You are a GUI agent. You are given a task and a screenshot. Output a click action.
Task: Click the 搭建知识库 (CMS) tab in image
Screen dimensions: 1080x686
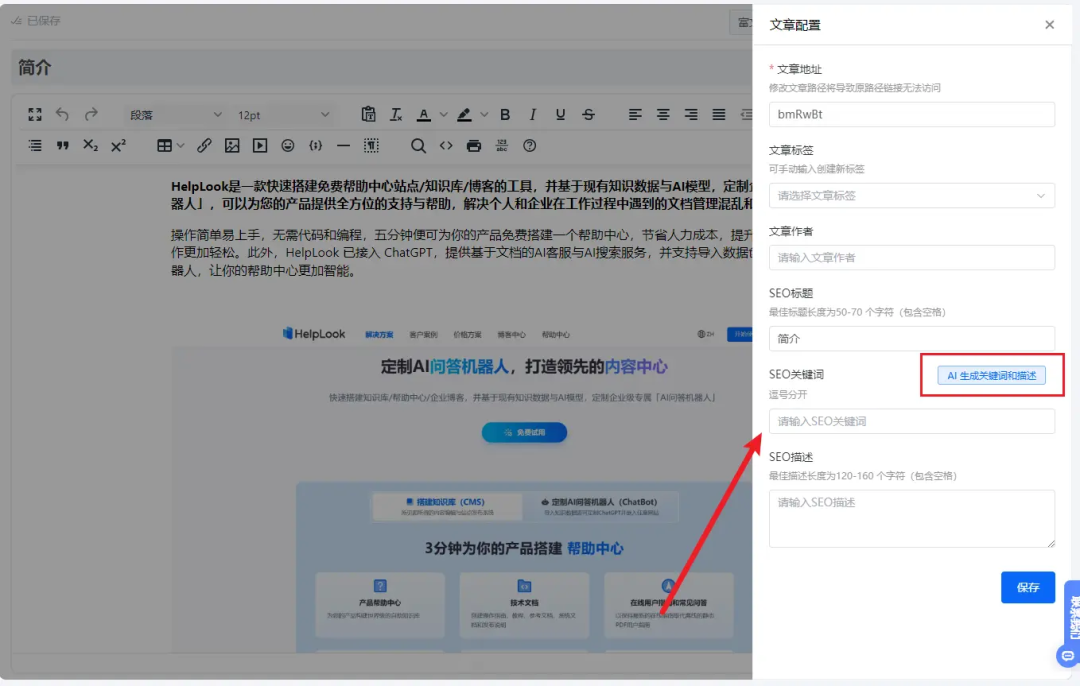tap(446, 506)
